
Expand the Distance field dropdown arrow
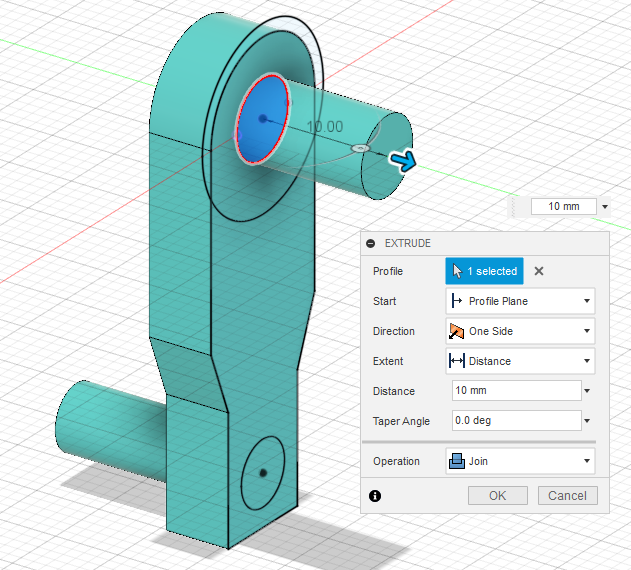pos(587,391)
